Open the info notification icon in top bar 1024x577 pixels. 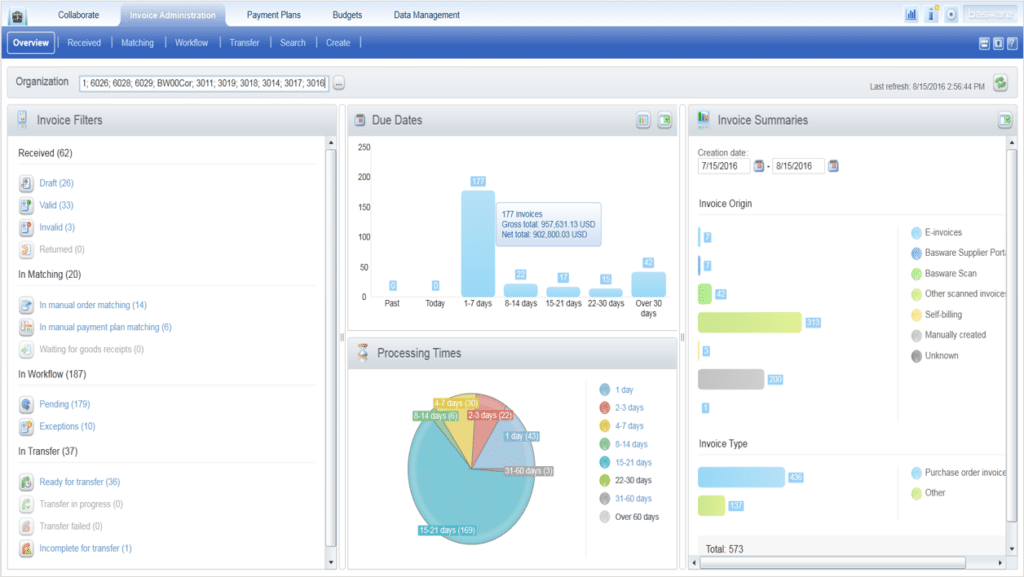coord(933,14)
